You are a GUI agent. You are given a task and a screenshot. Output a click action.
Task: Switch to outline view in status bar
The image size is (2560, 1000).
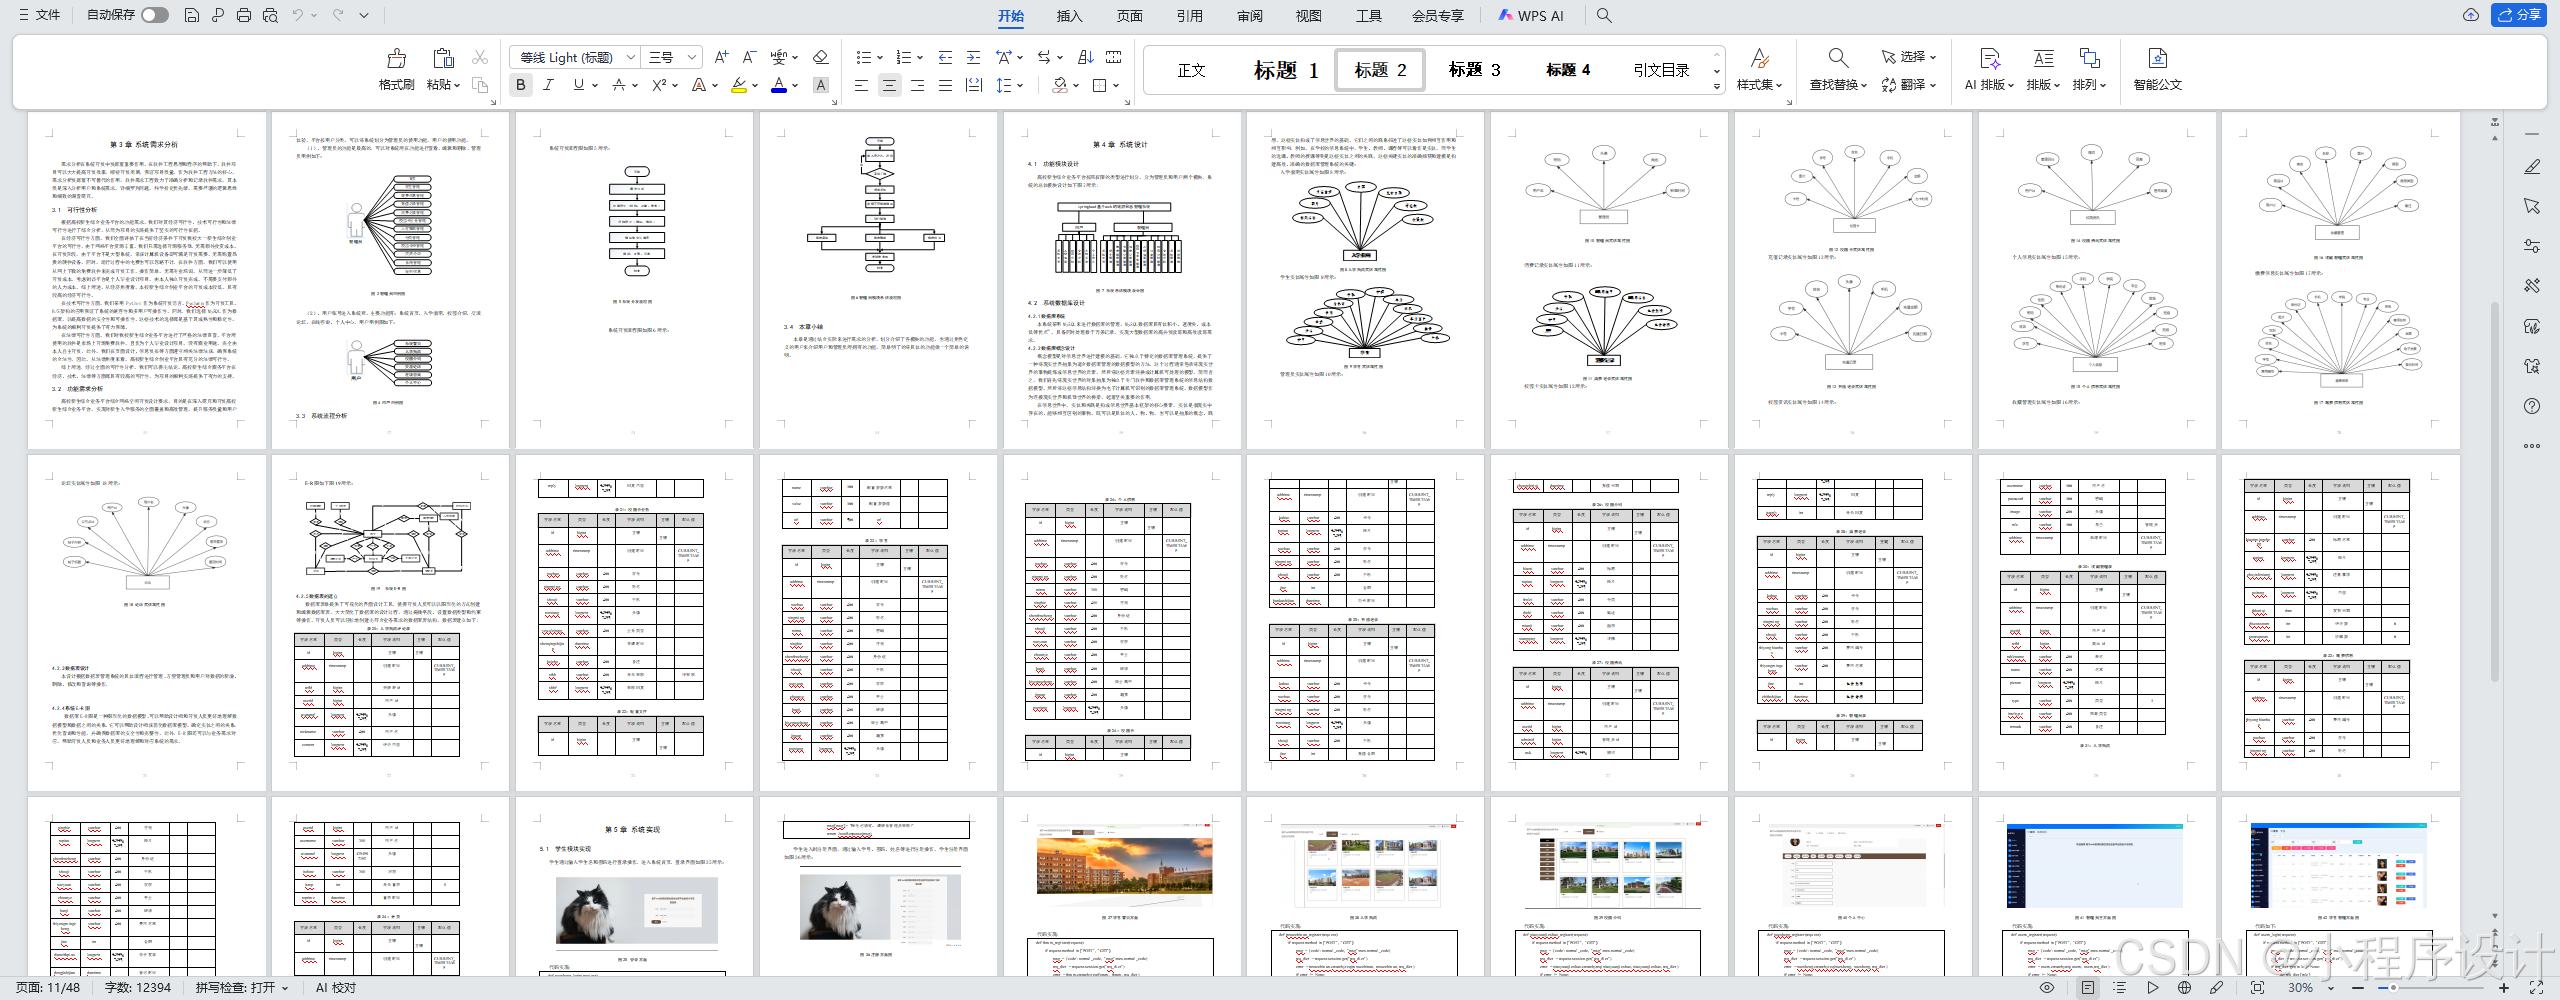[x=2119, y=987]
